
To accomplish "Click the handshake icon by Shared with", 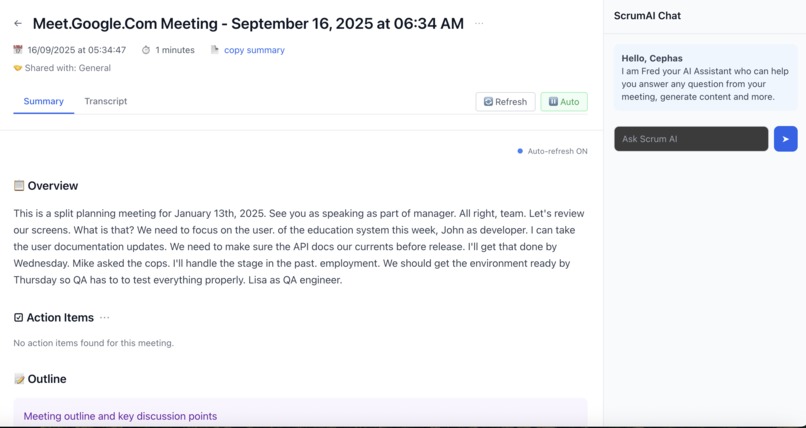I will coord(18,68).
